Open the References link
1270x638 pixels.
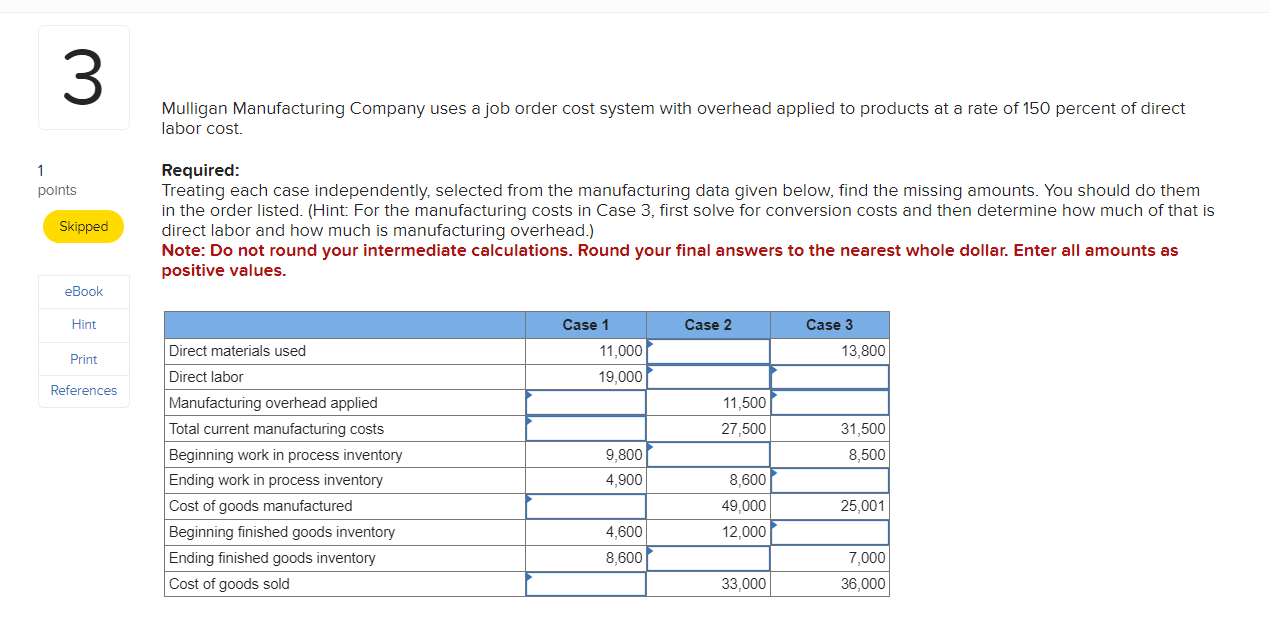[84, 390]
